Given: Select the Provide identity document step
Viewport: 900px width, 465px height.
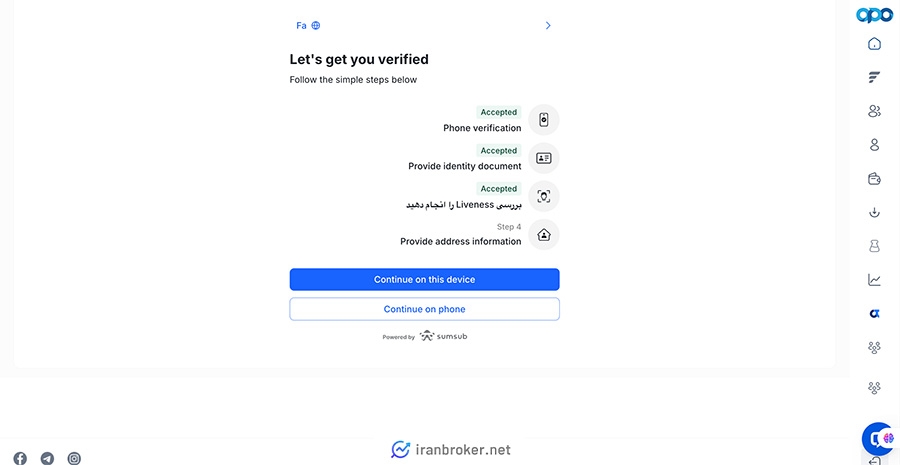Looking at the screenshot, I should (x=483, y=158).
